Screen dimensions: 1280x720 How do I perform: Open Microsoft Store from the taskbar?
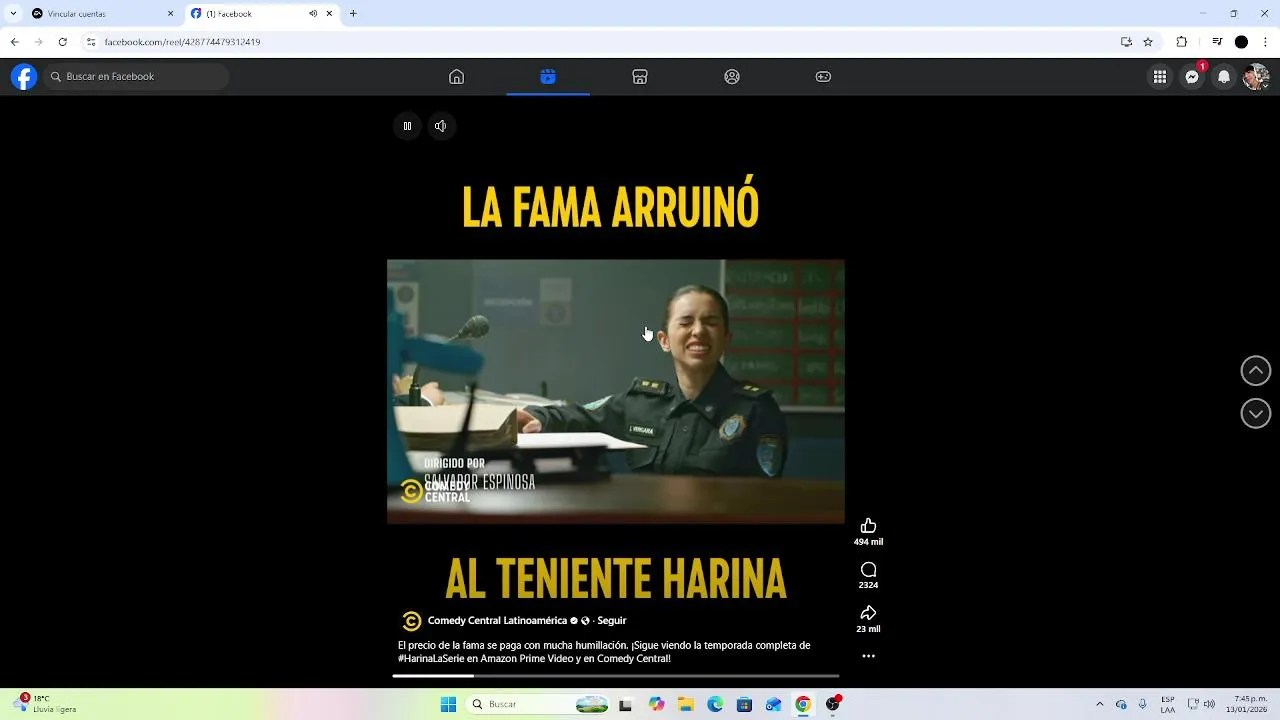[x=744, y=705]
